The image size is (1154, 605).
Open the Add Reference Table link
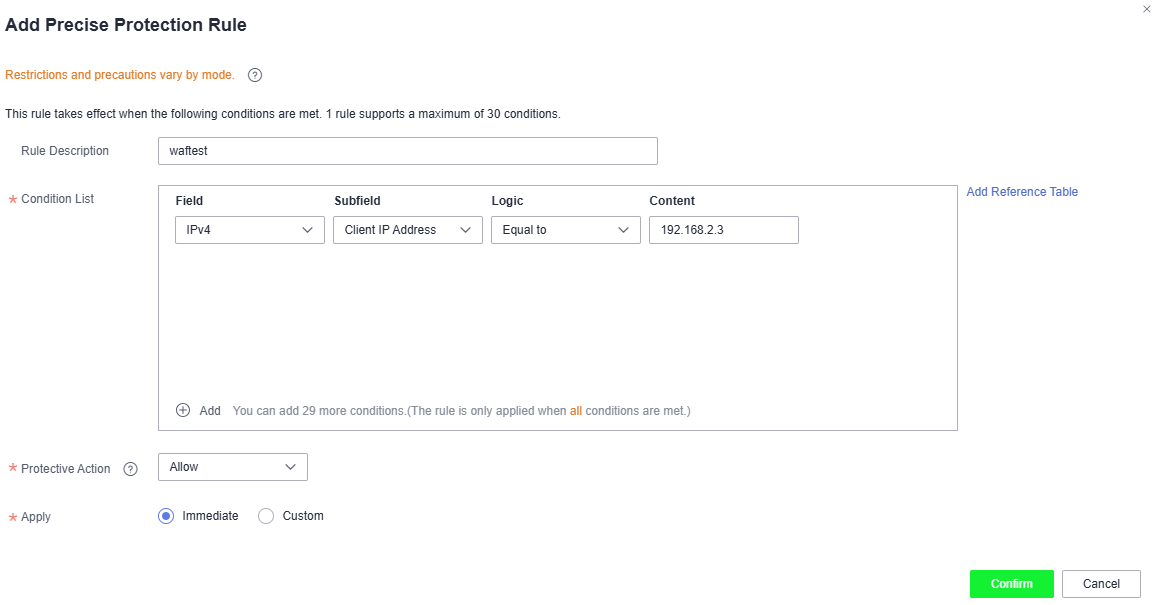coord(1022,191)
